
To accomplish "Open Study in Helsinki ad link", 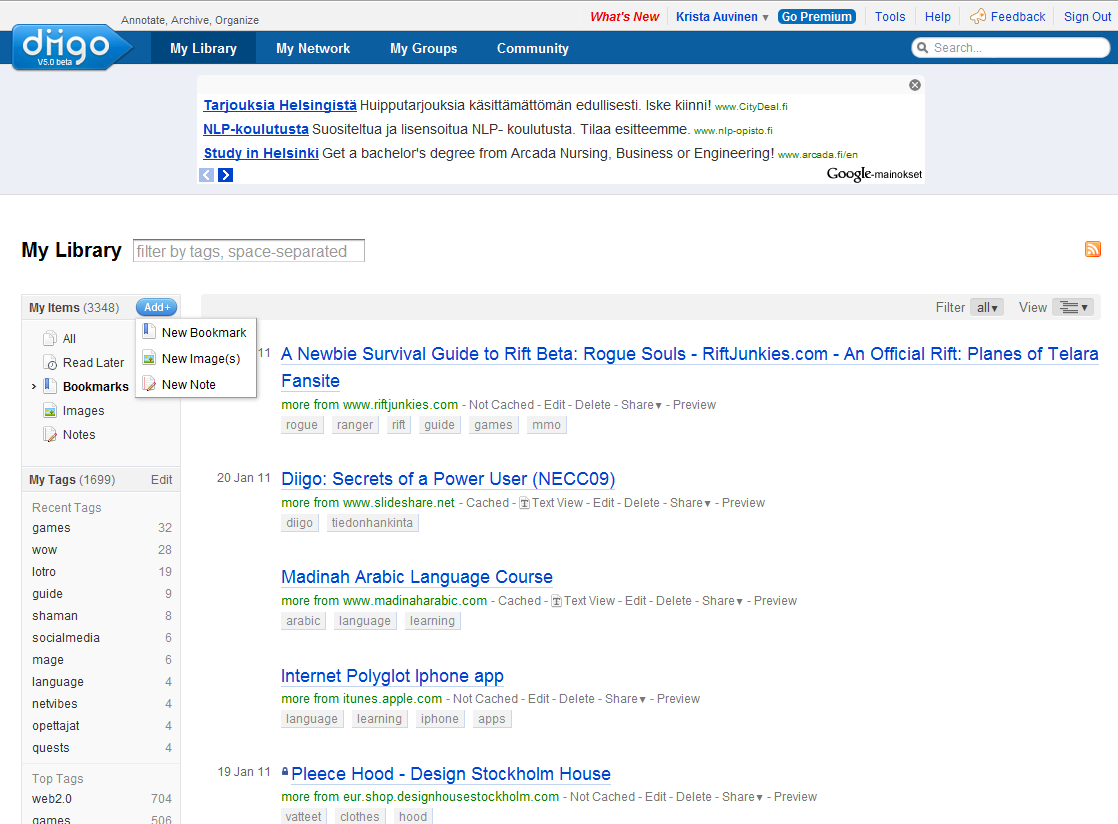I will click(x=261, y=153).
